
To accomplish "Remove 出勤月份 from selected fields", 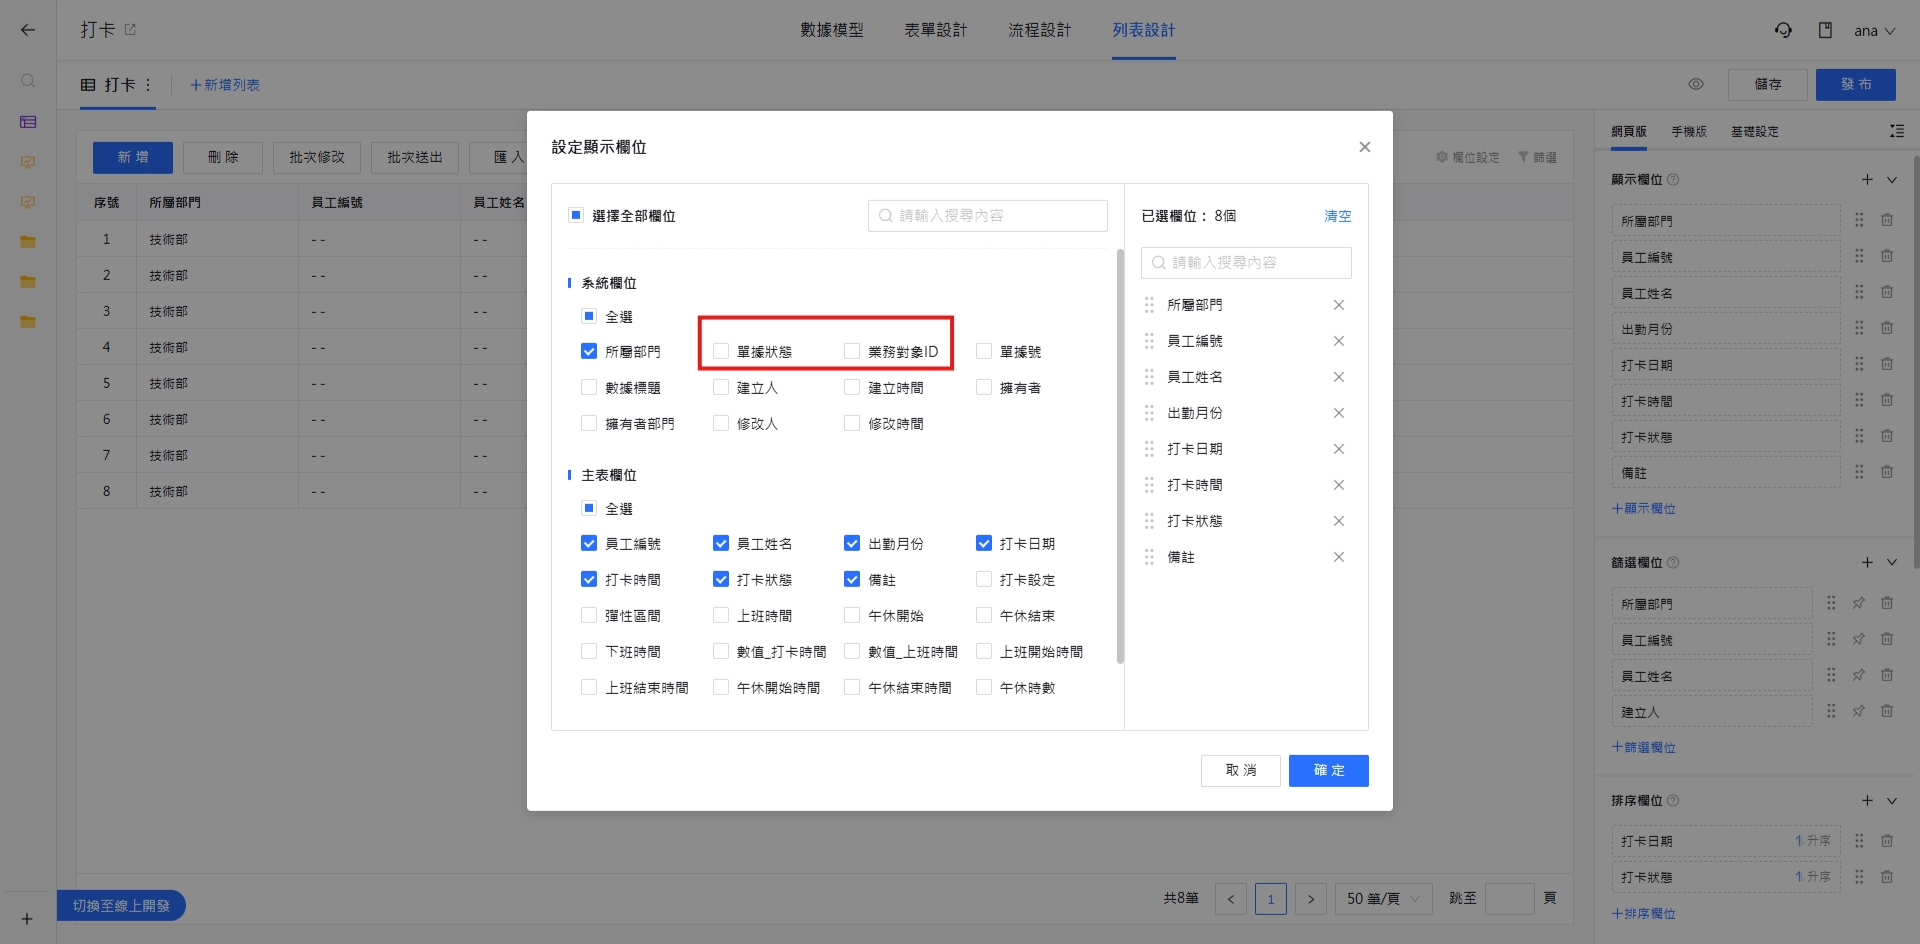I will 1339,413.
